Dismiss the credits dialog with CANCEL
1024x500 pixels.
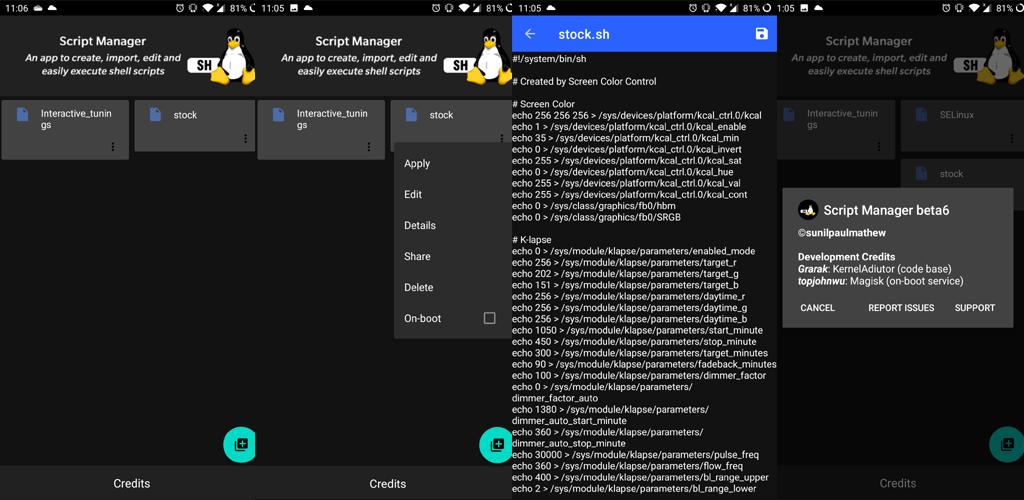[818, 307]
